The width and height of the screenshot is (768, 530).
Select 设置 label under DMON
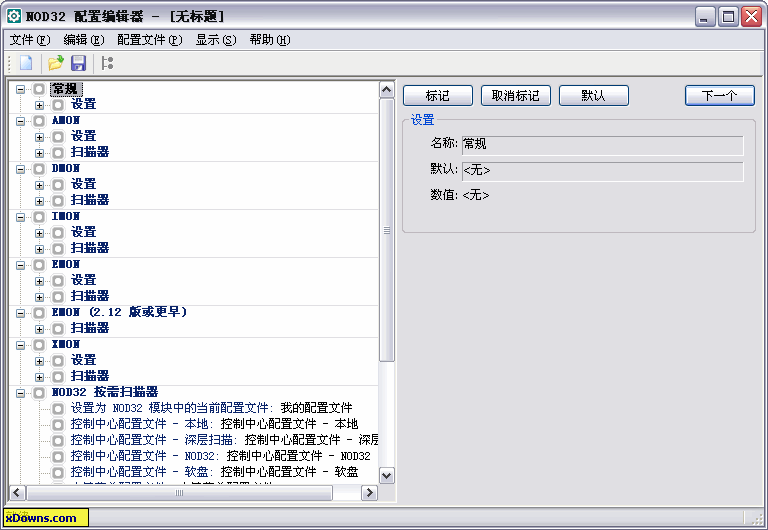(x=83, y=185)
